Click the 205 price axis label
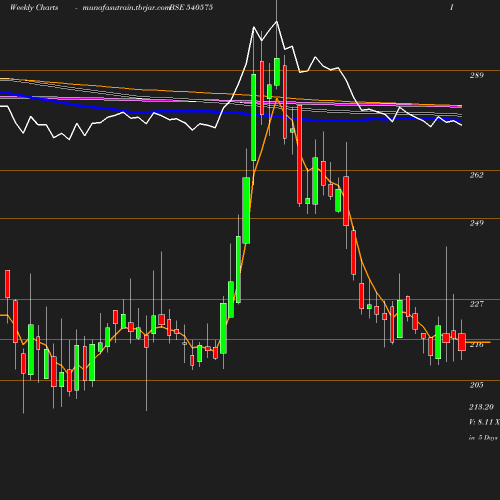 pyautogui.click(x=476, y=385)
